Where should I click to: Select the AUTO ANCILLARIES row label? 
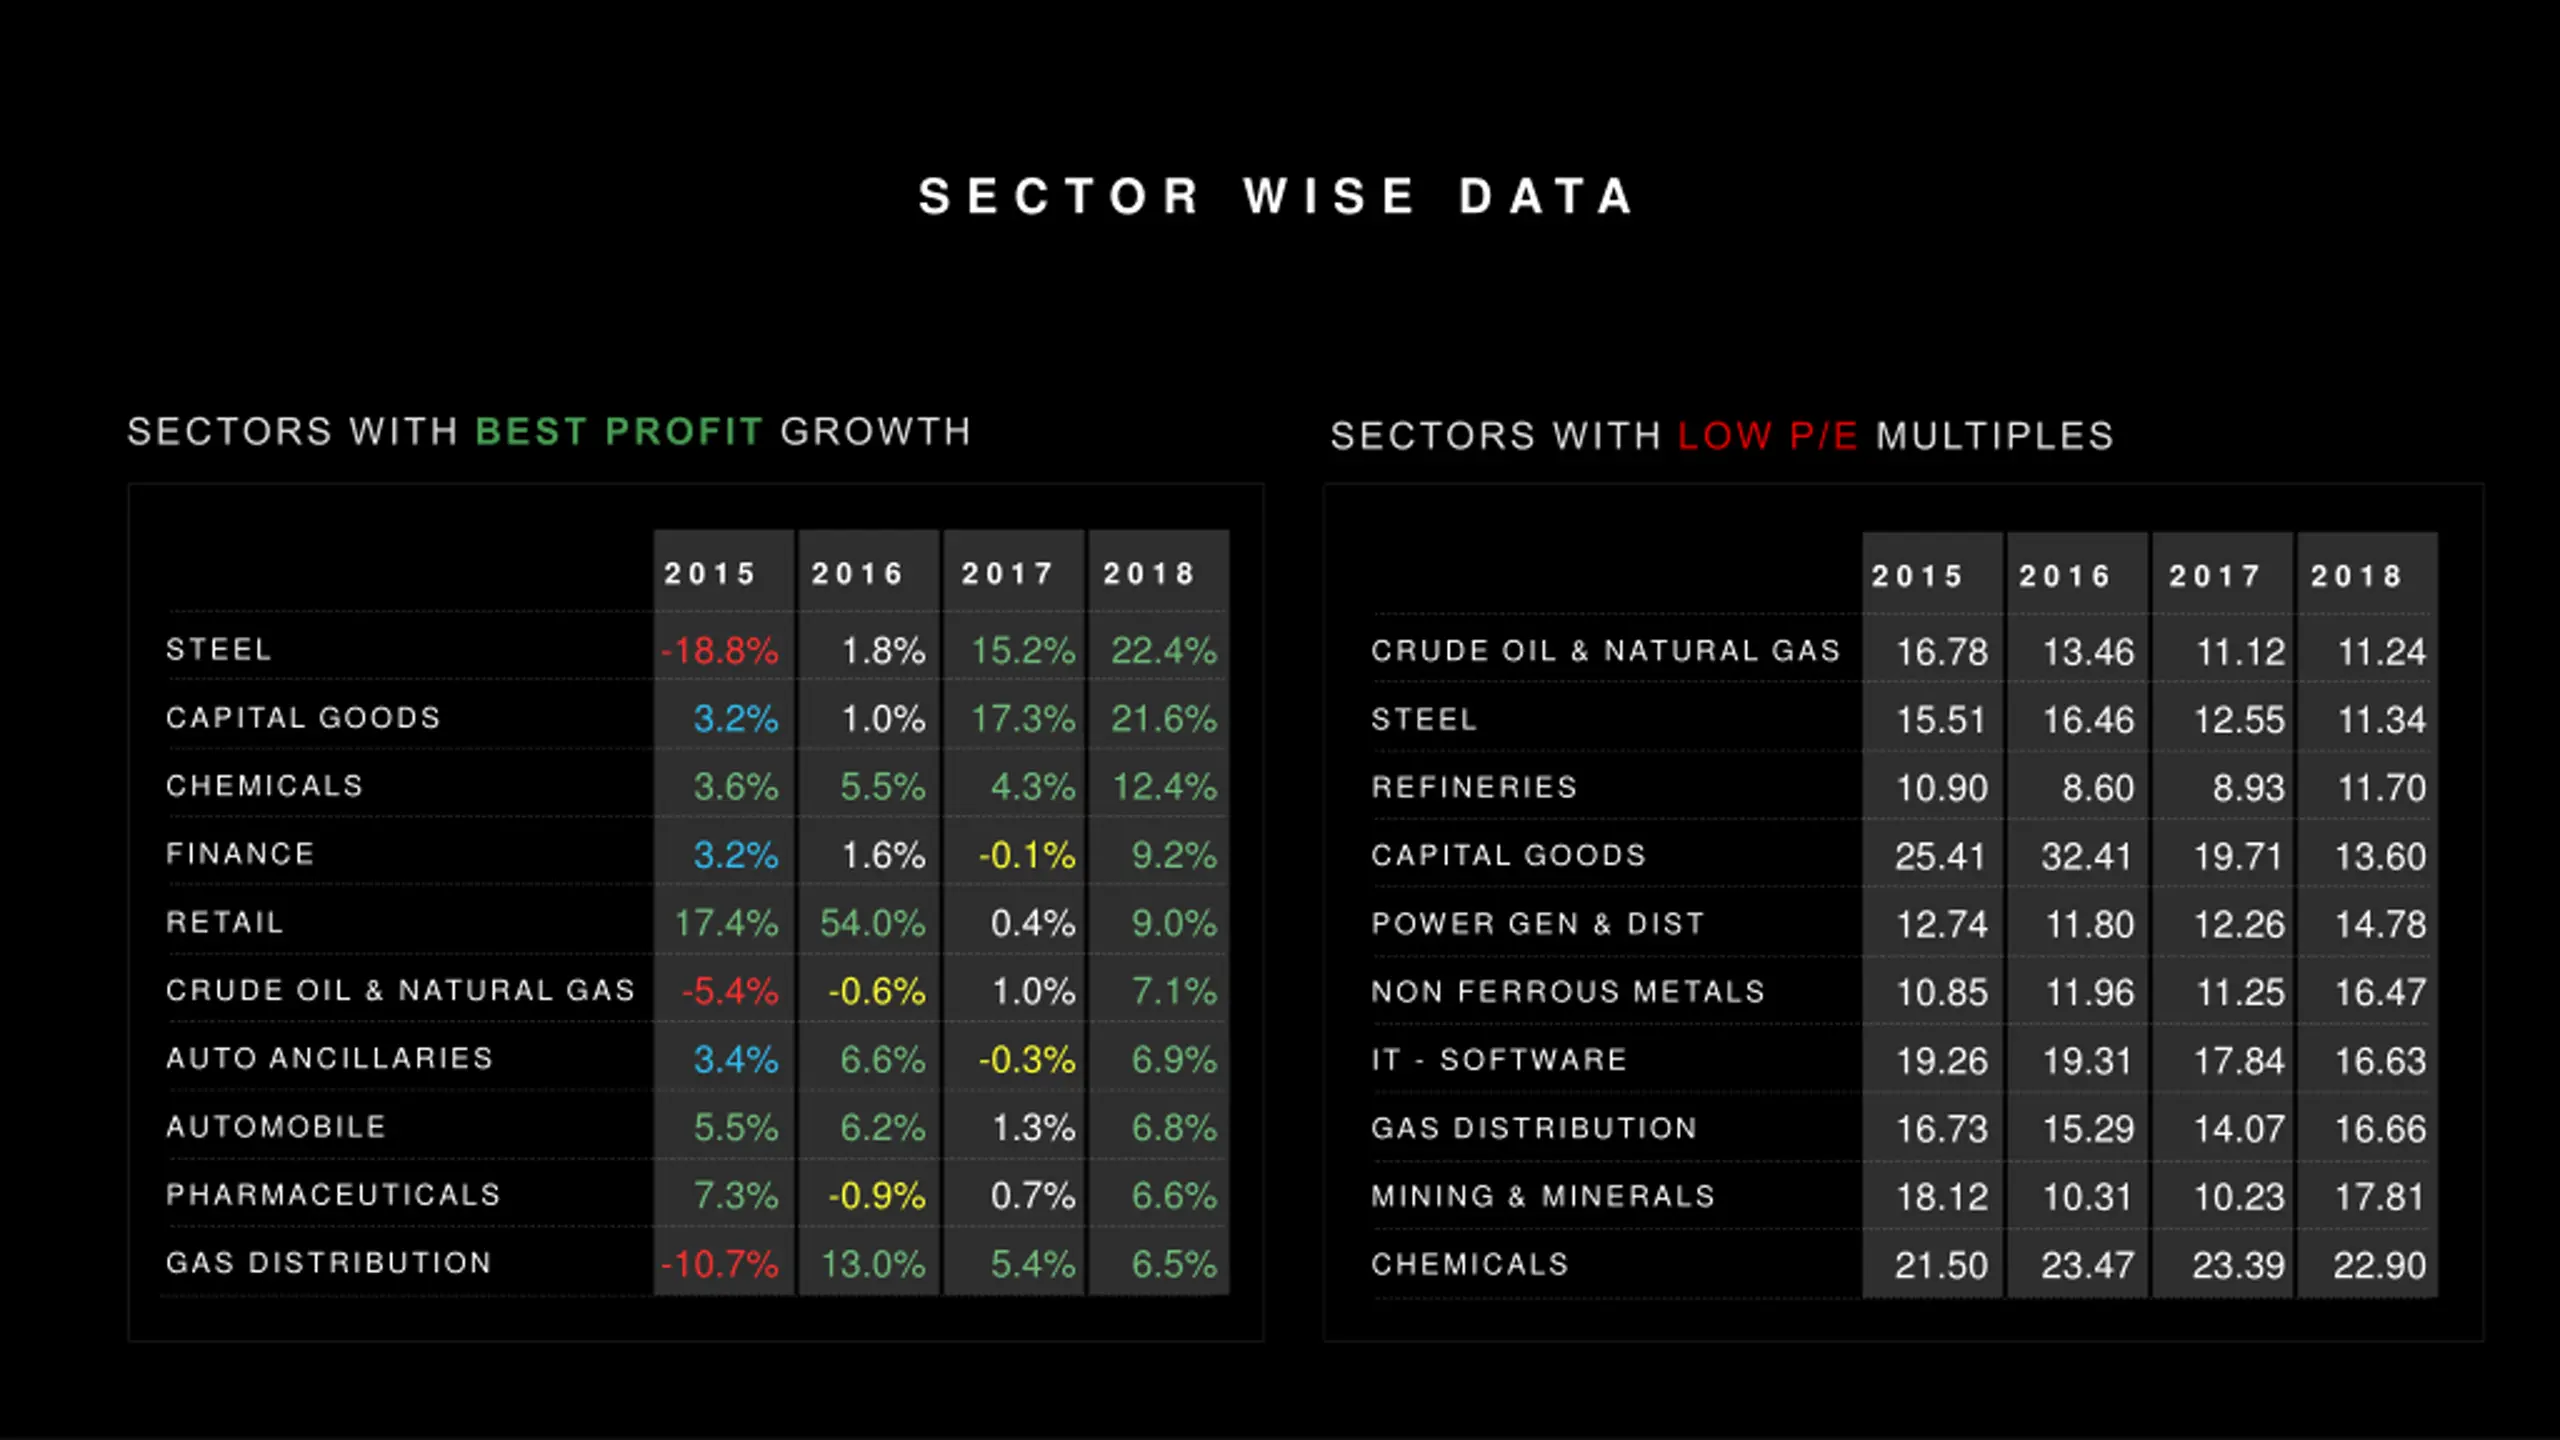(x=329, y=1059)
